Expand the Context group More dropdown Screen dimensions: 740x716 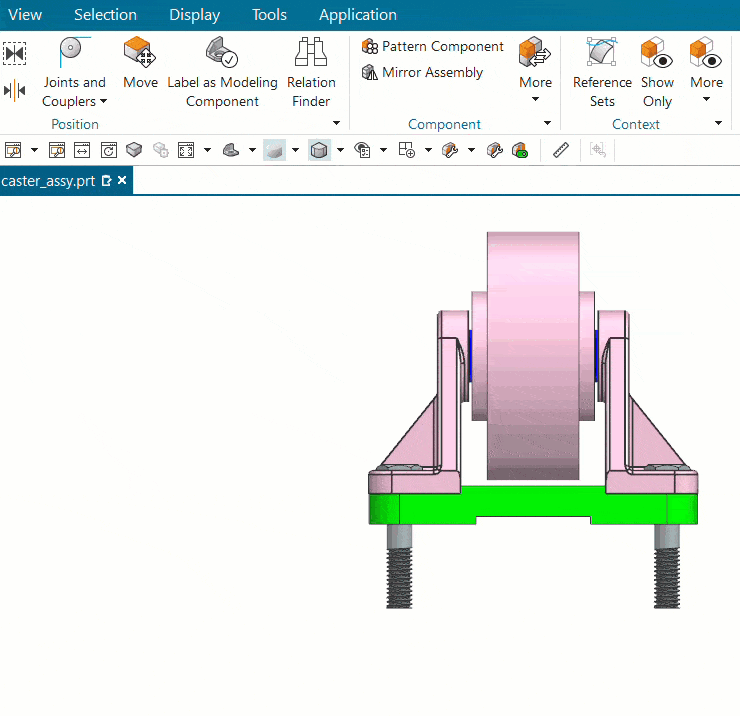pos(706,69)
